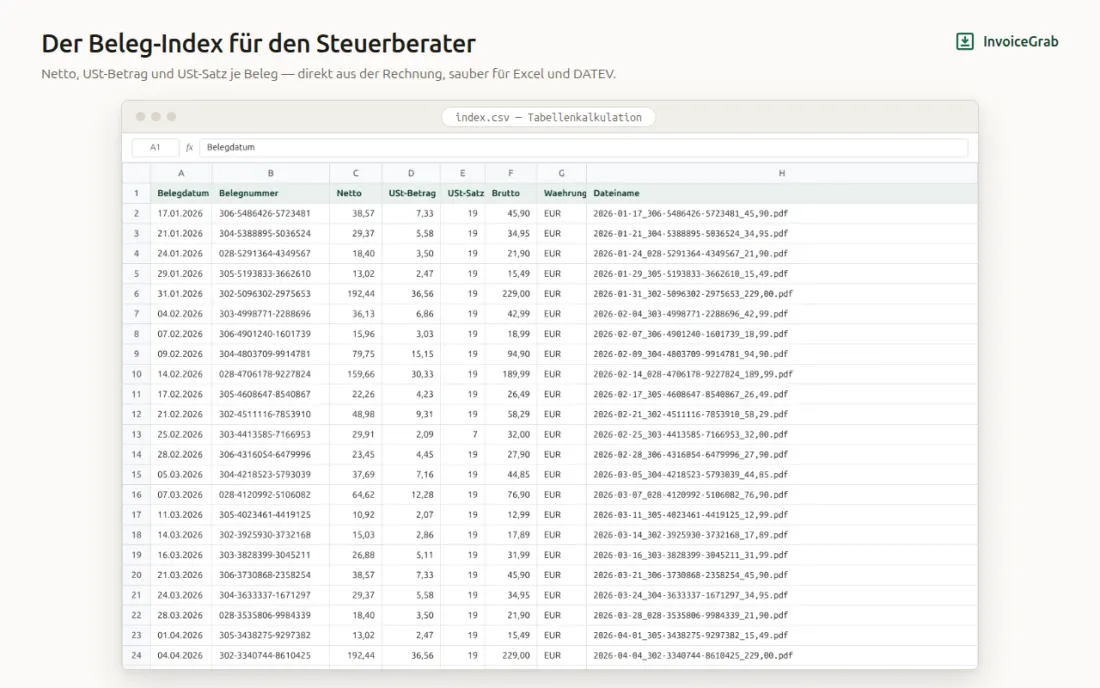Click the Waehrung header cell
1100x688 pixels.
pyautogui.click(x=561, y=193)
